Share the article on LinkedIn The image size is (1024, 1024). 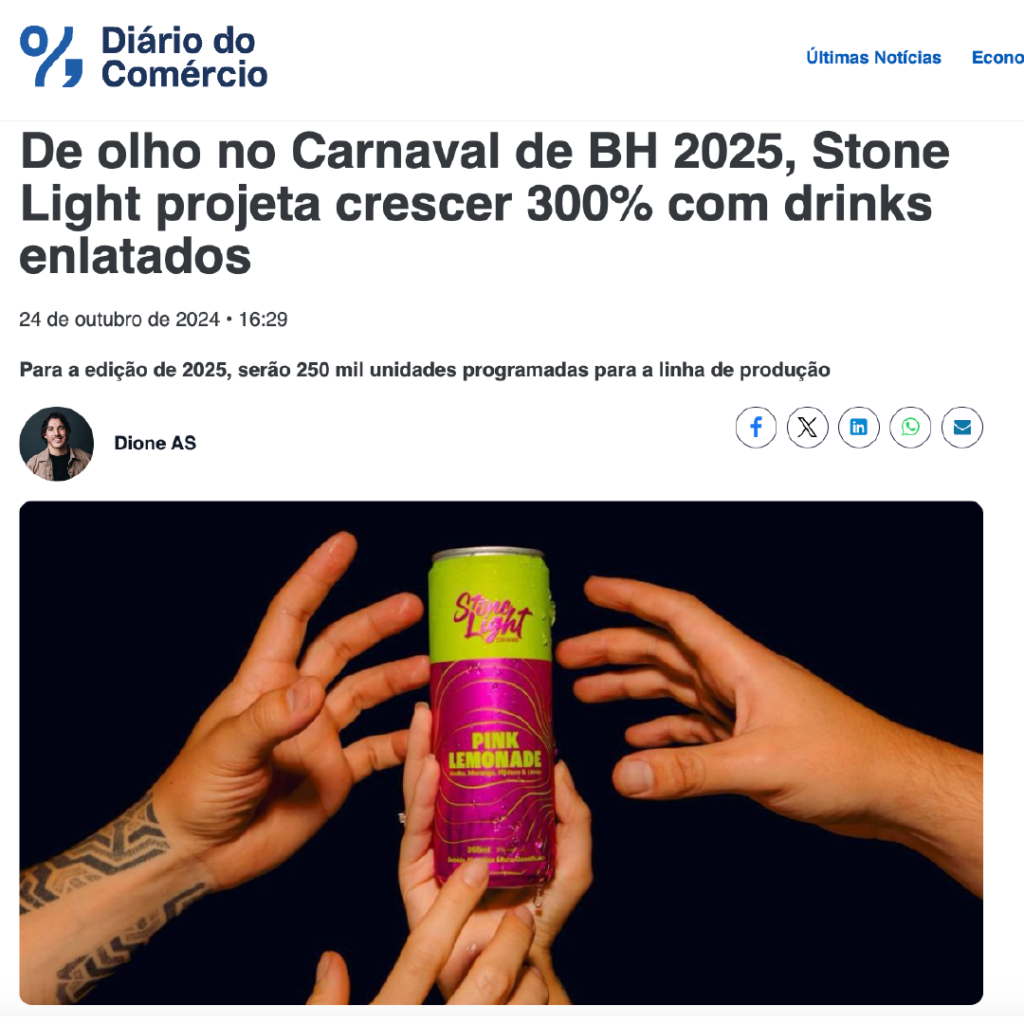click(859, 428)
